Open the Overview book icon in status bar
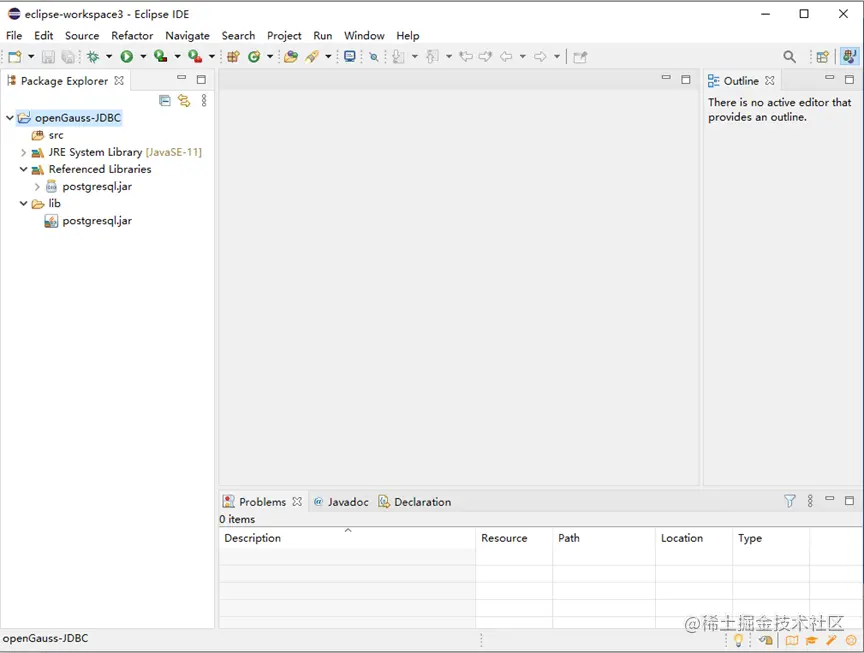The width and height of the screenshot is (864, 653). click(792, 640)
